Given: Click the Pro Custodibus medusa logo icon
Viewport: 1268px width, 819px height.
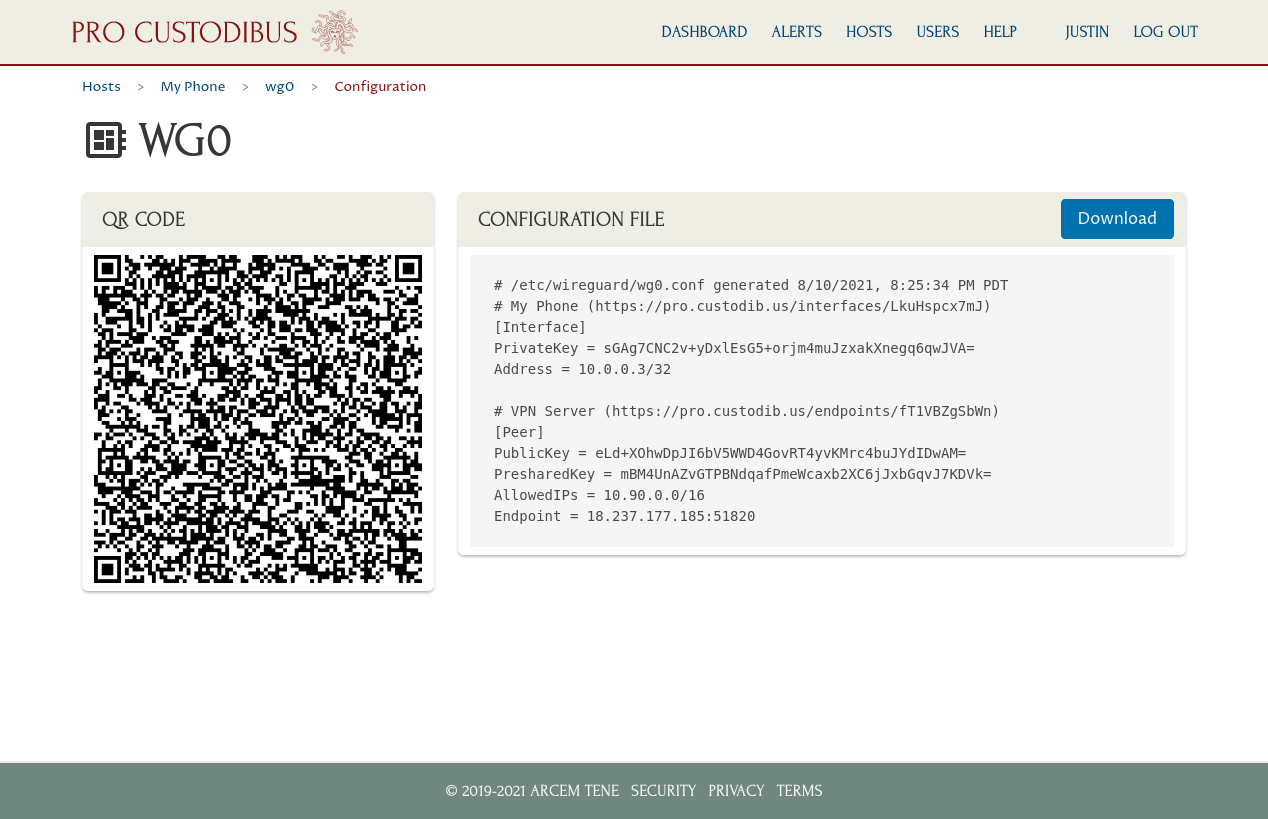Looking at the screenshot, I should [334, 32].
